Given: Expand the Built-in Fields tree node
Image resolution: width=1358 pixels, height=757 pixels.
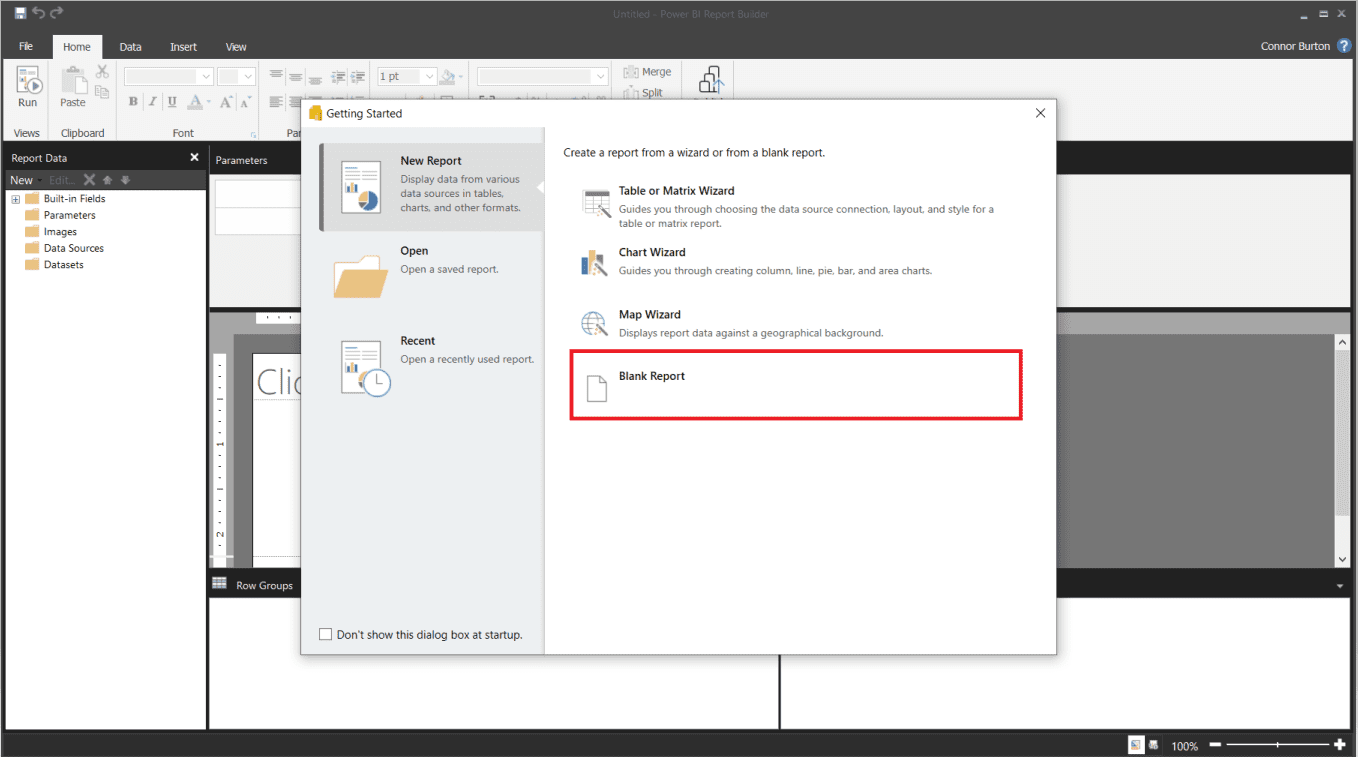Looking at the screenshot, I should (x=16, y=199).
